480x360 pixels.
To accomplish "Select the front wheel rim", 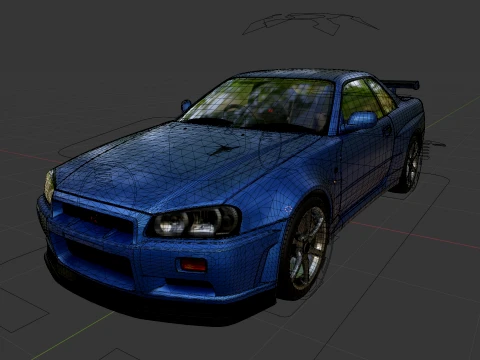I will point(307,246).
